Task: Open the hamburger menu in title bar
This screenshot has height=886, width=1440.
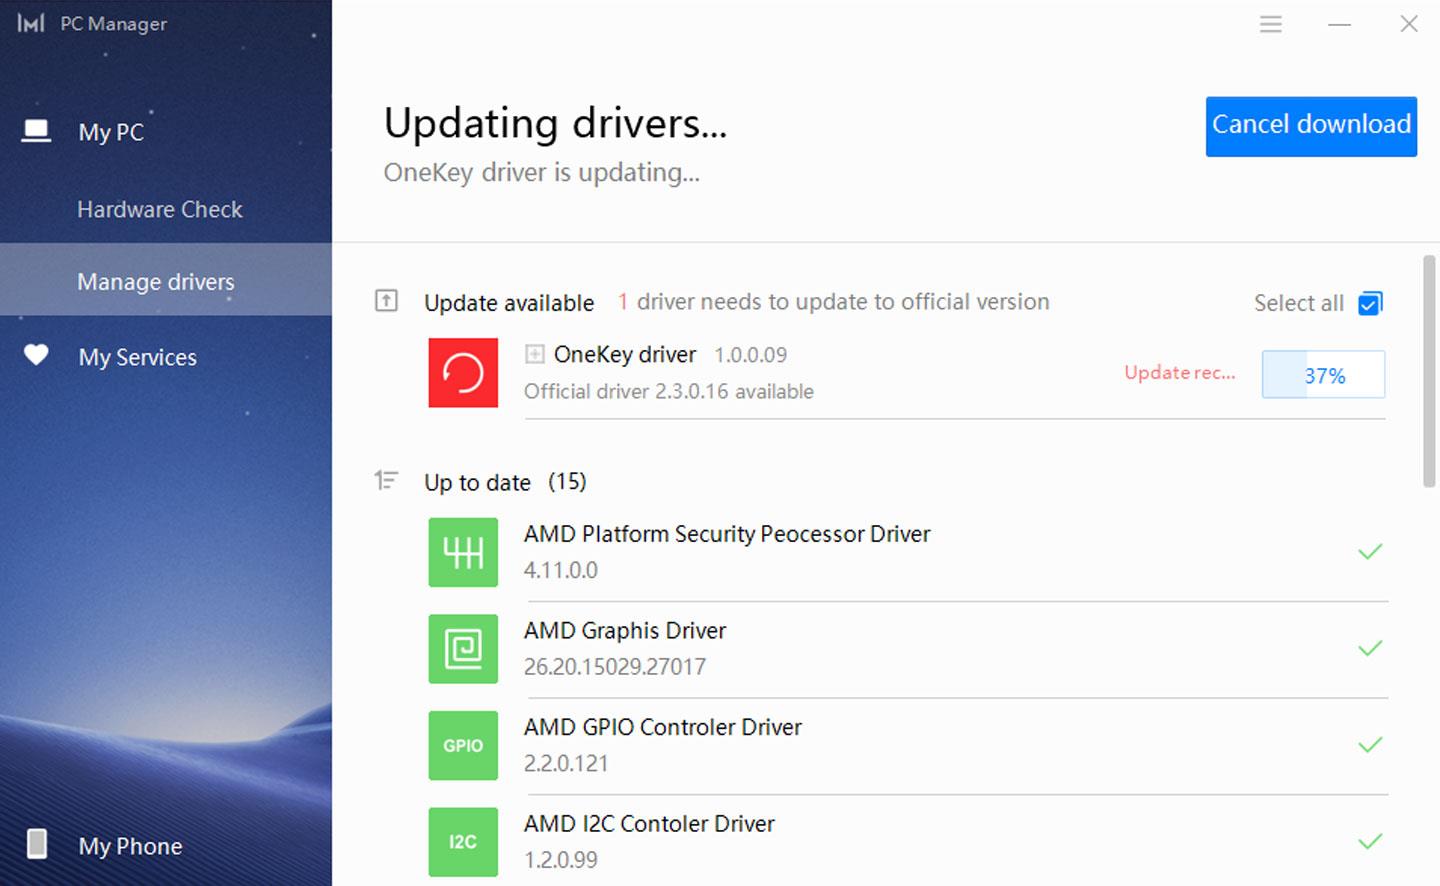Action: point(1270,24)
